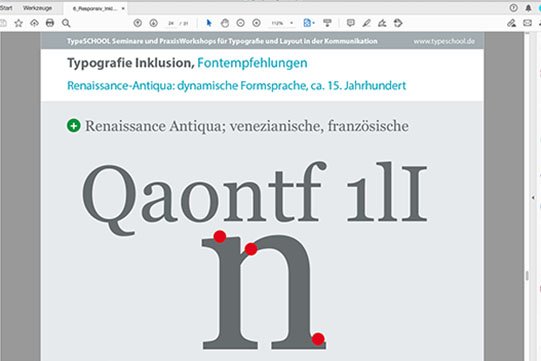This screenshot has height=361, width=541.
Task: Click the subtitle 'Renaissance-Antiqua: dynamische Formsprache'
Action: click(x=187, y=86)
